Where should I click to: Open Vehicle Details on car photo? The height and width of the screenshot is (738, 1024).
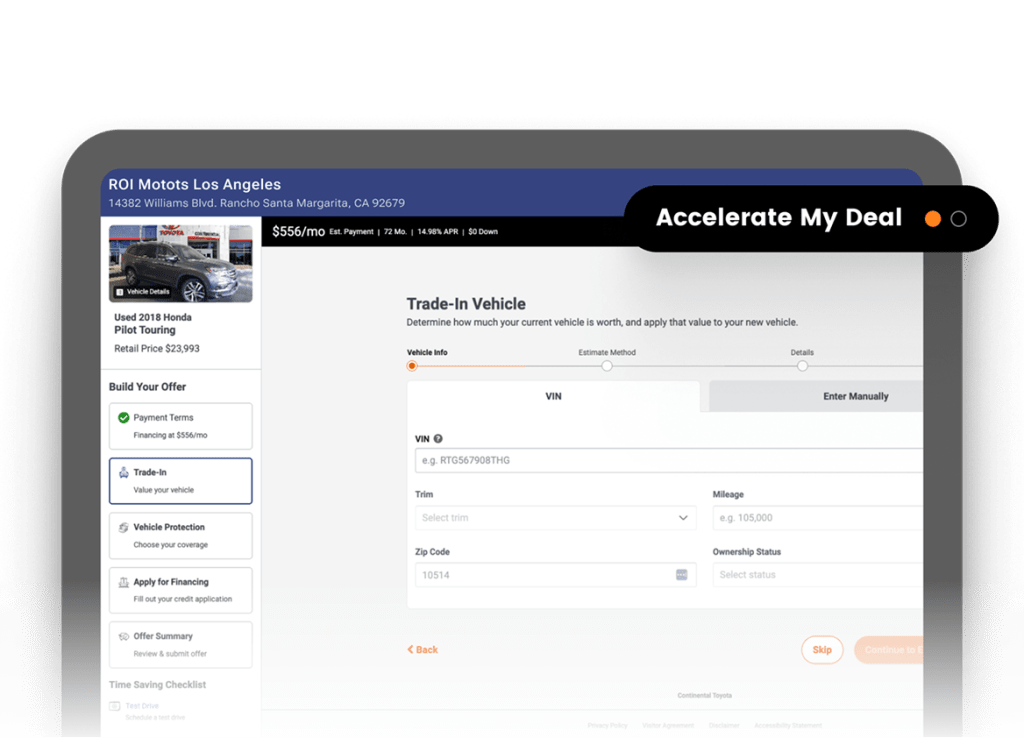[143, 292]
